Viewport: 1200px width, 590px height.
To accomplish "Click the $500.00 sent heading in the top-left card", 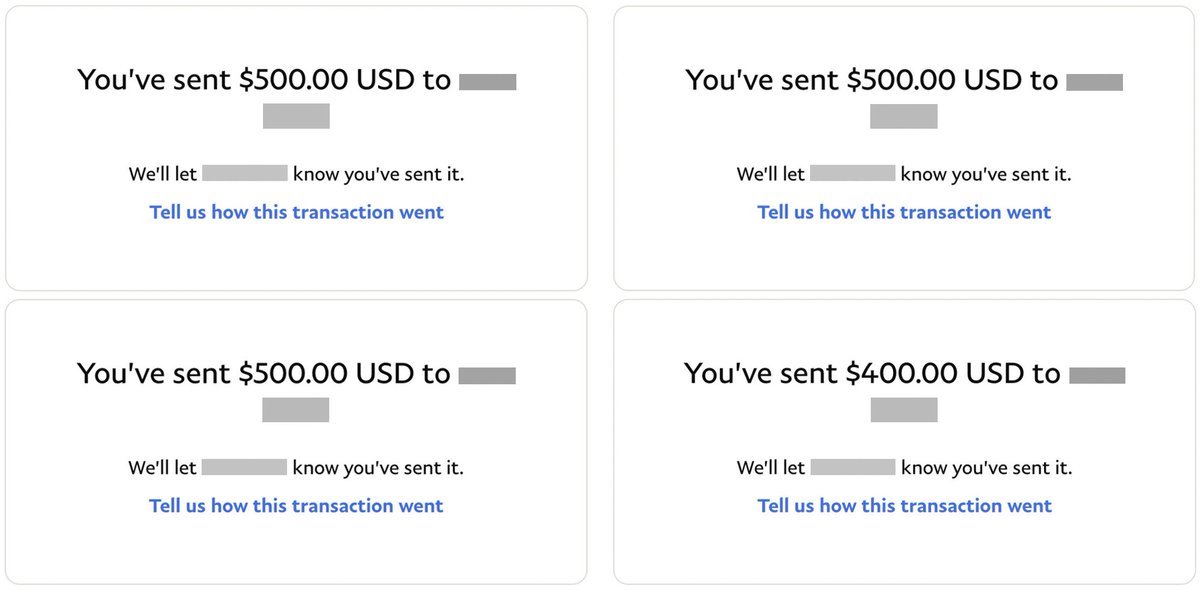I will point(265,80).
